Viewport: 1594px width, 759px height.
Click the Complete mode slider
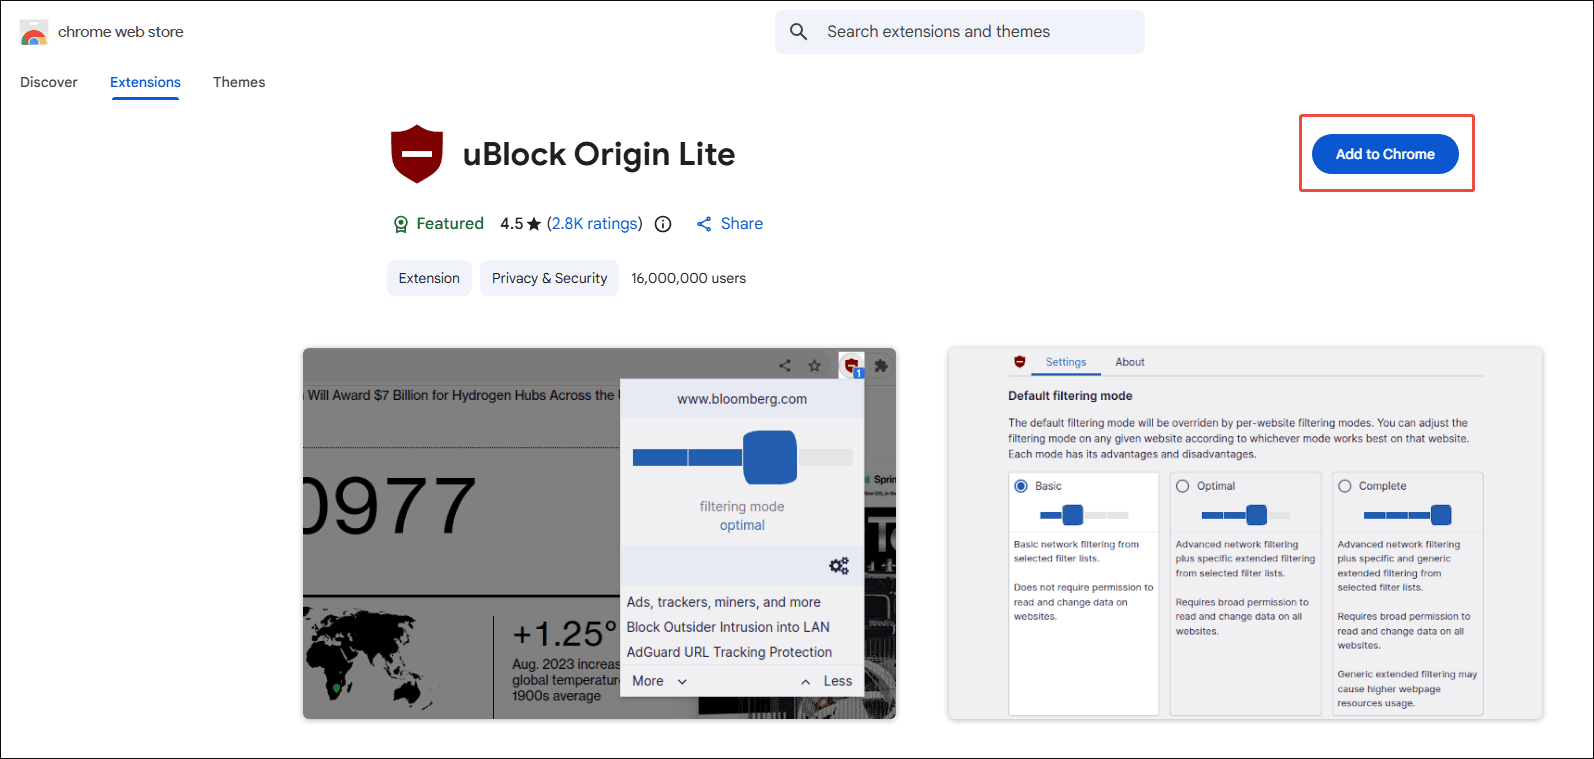click(x=1408, y=515)
